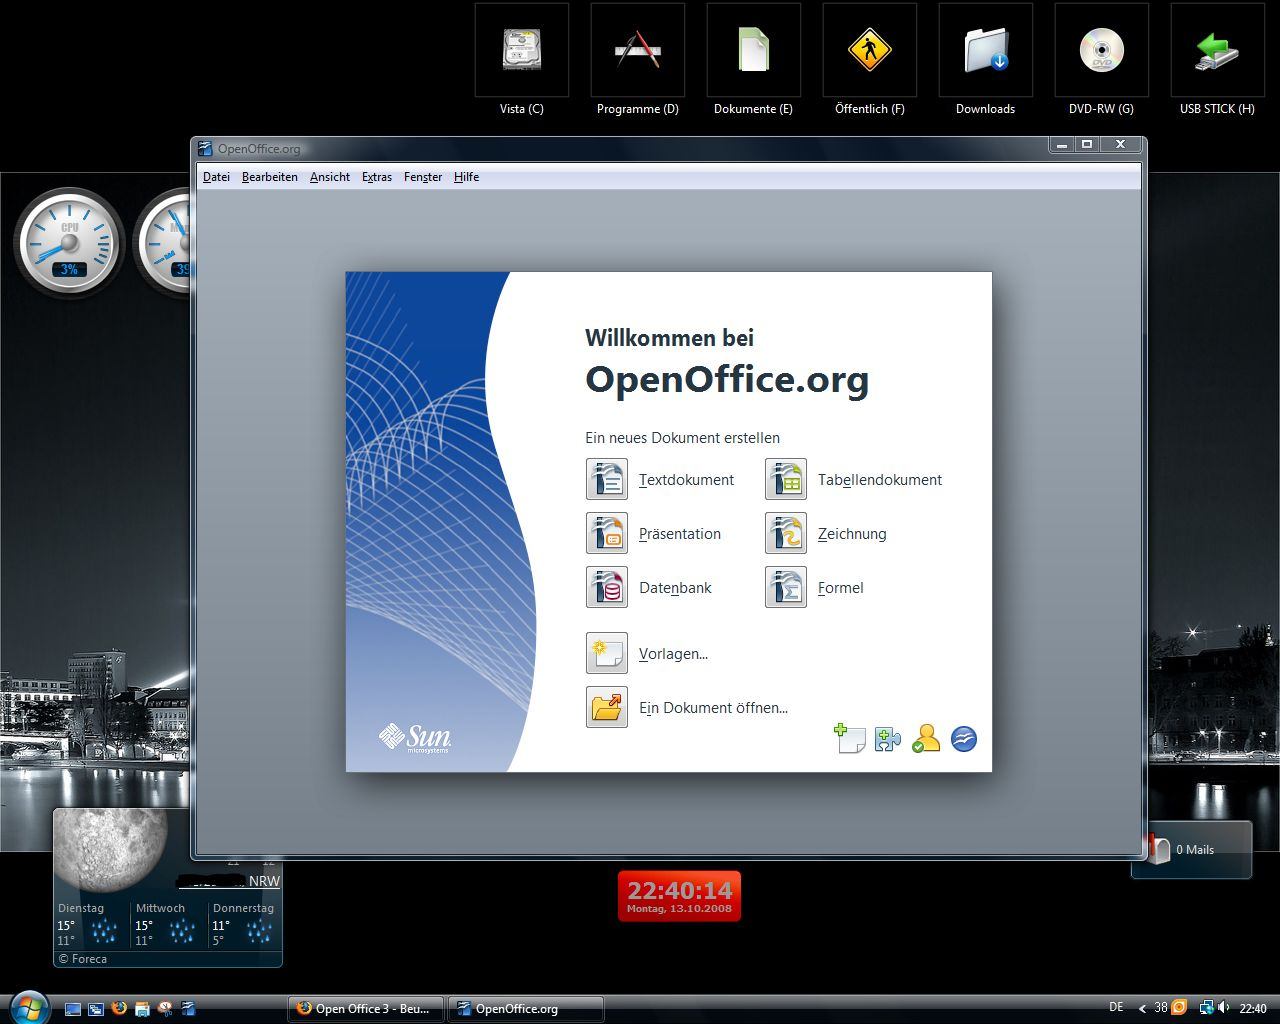Click the volume speaker tray icon
The width and height of the screenshot is (1280, 1024).
coord(1225,1008)
